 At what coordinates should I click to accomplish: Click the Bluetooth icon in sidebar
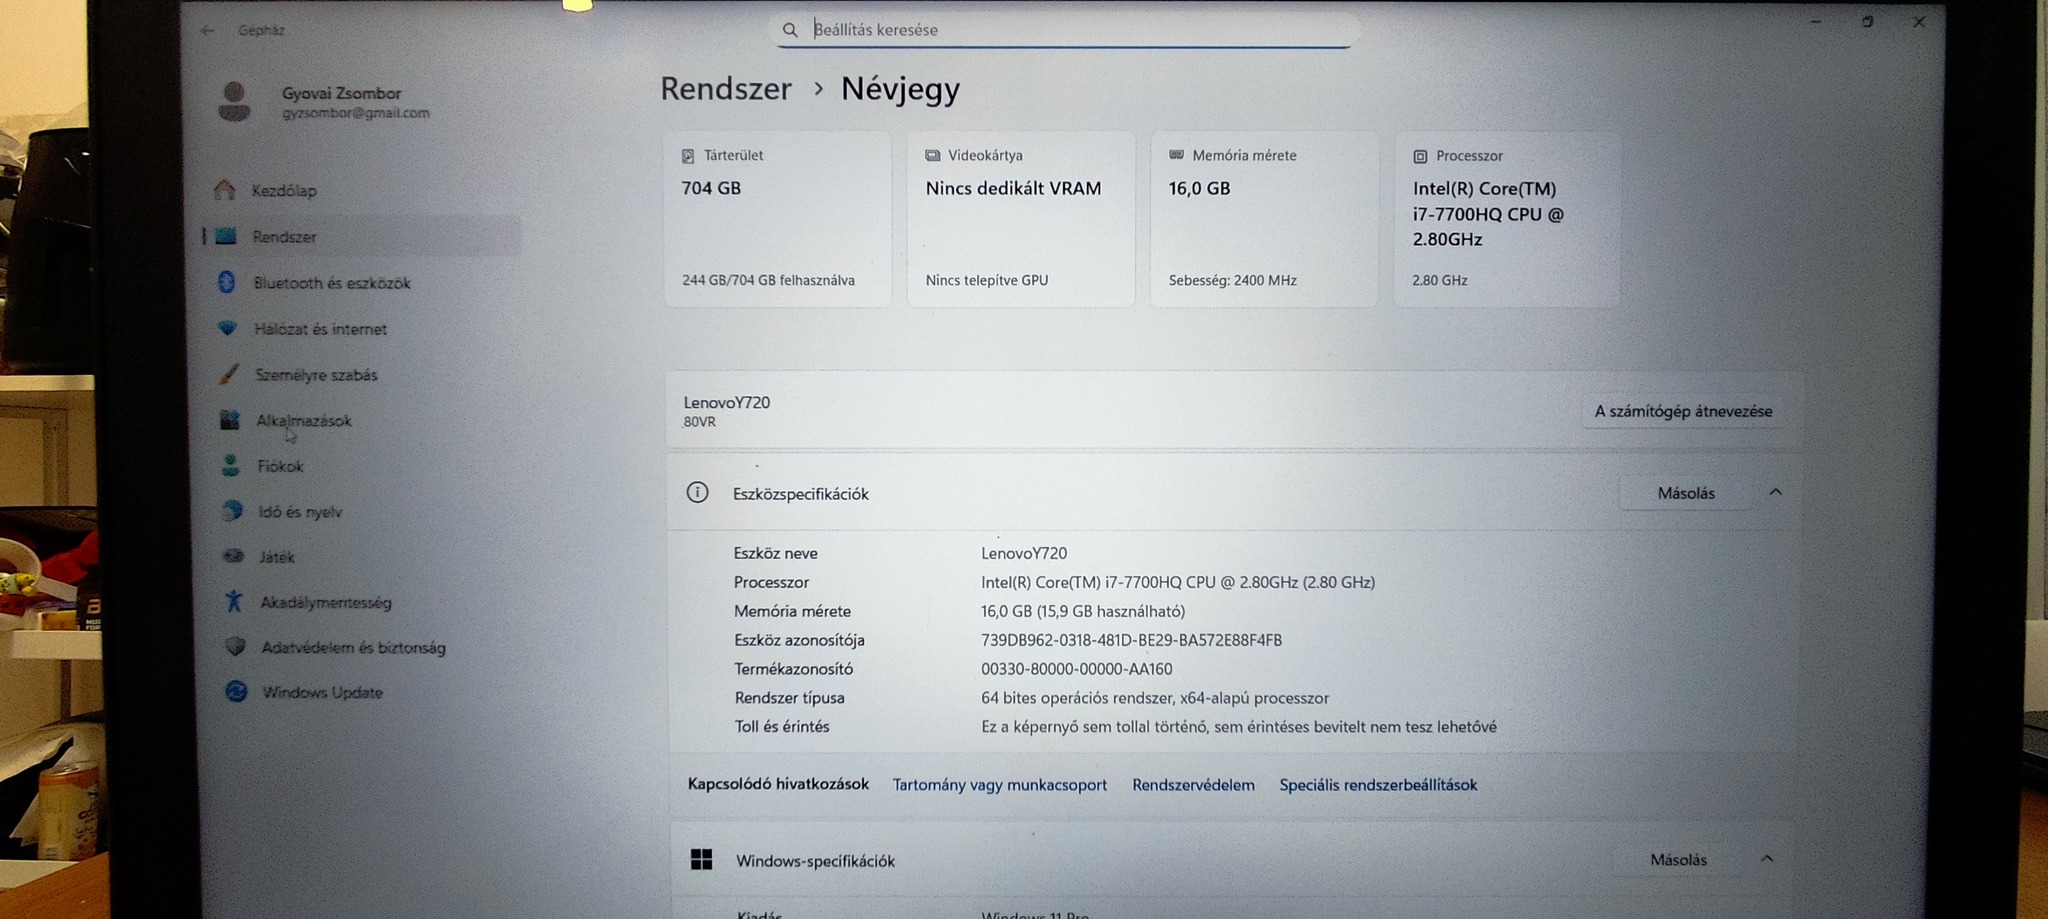tap(227, 282)
